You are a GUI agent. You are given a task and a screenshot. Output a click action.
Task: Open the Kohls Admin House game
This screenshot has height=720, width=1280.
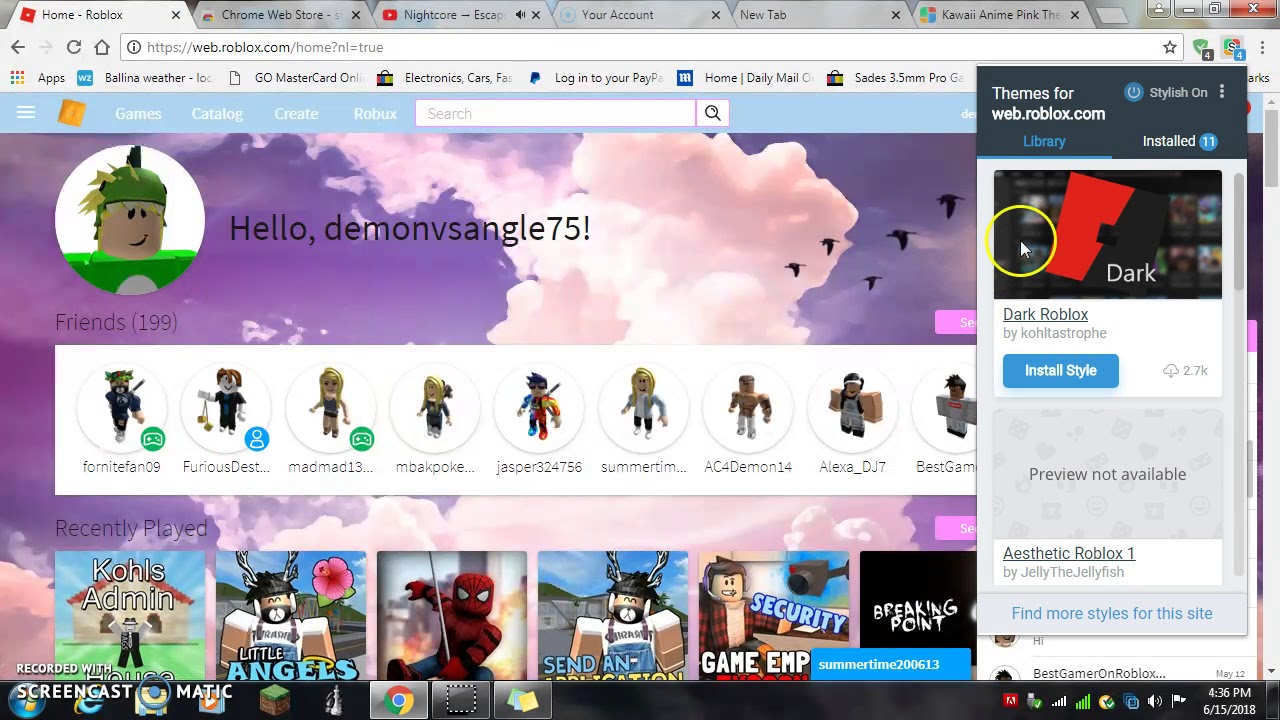[x=130, y=615]
